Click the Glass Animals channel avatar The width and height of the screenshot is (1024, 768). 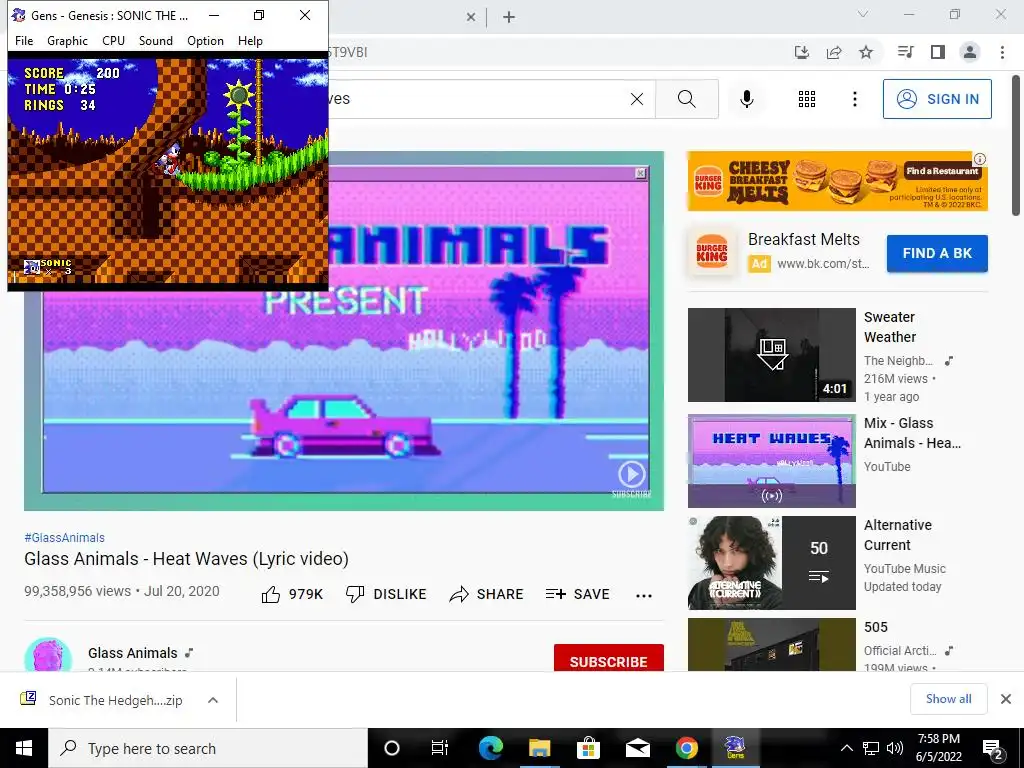tap(48, 655)
